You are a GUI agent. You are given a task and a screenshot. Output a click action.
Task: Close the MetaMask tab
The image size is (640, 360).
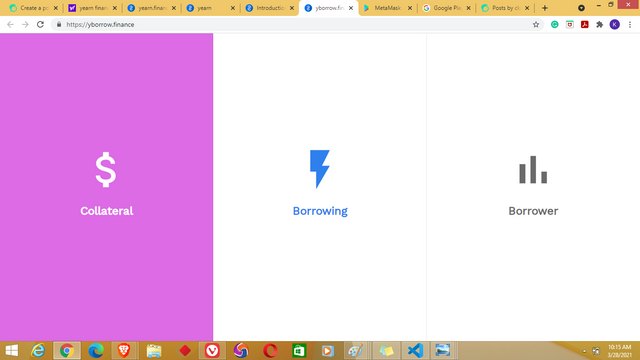pyautogui.click(x=410, y=8)
